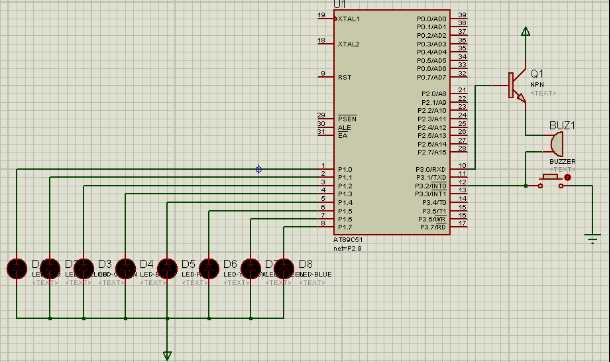Click the P1.3 pin label
This screenshot has width=610, height=362.
pos(345,194)
